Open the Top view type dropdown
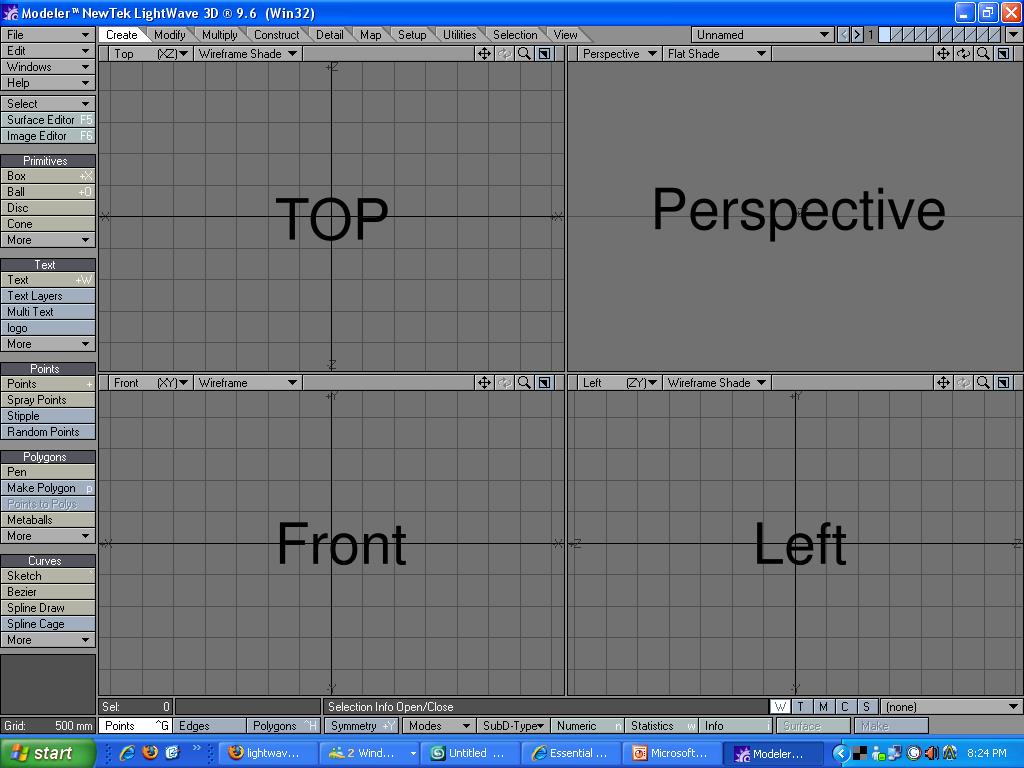Screen dimensions: 1024x768 [x=150, y=54]
